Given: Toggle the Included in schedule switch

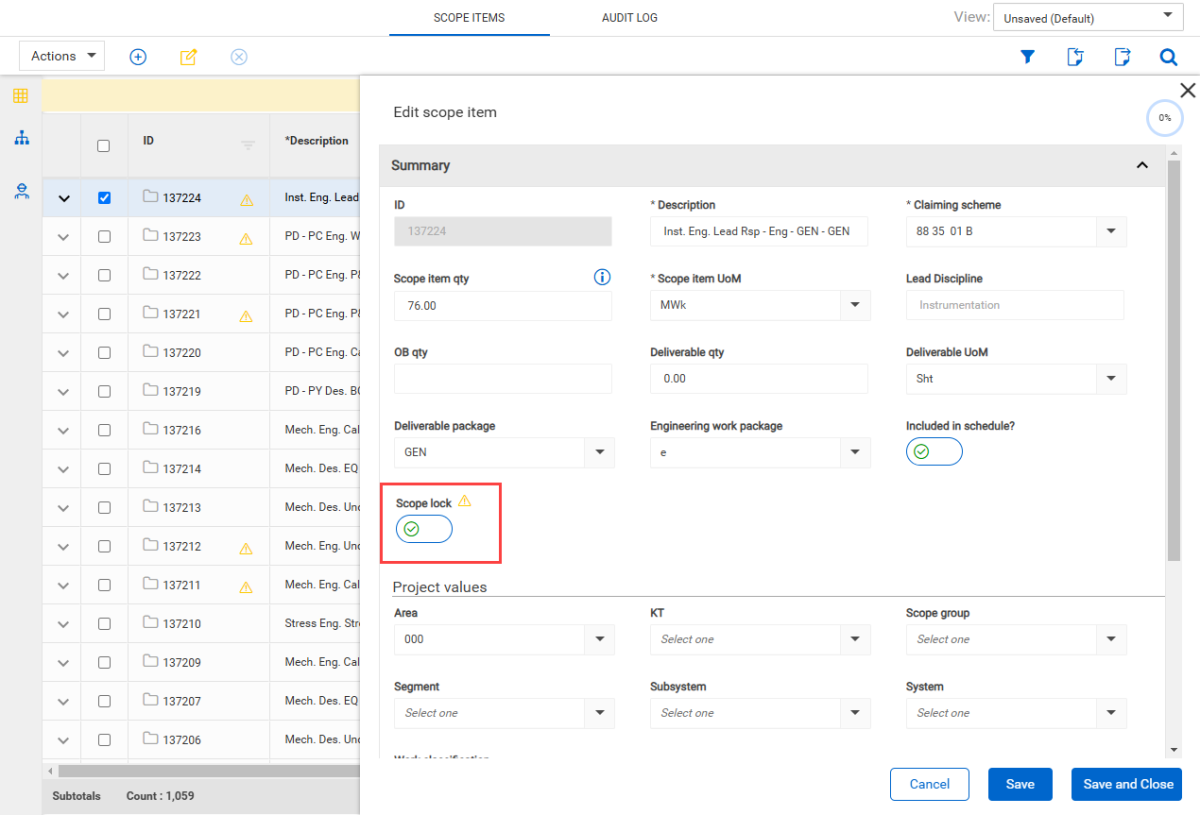Looking at the screenshot, I should [934, 452].
